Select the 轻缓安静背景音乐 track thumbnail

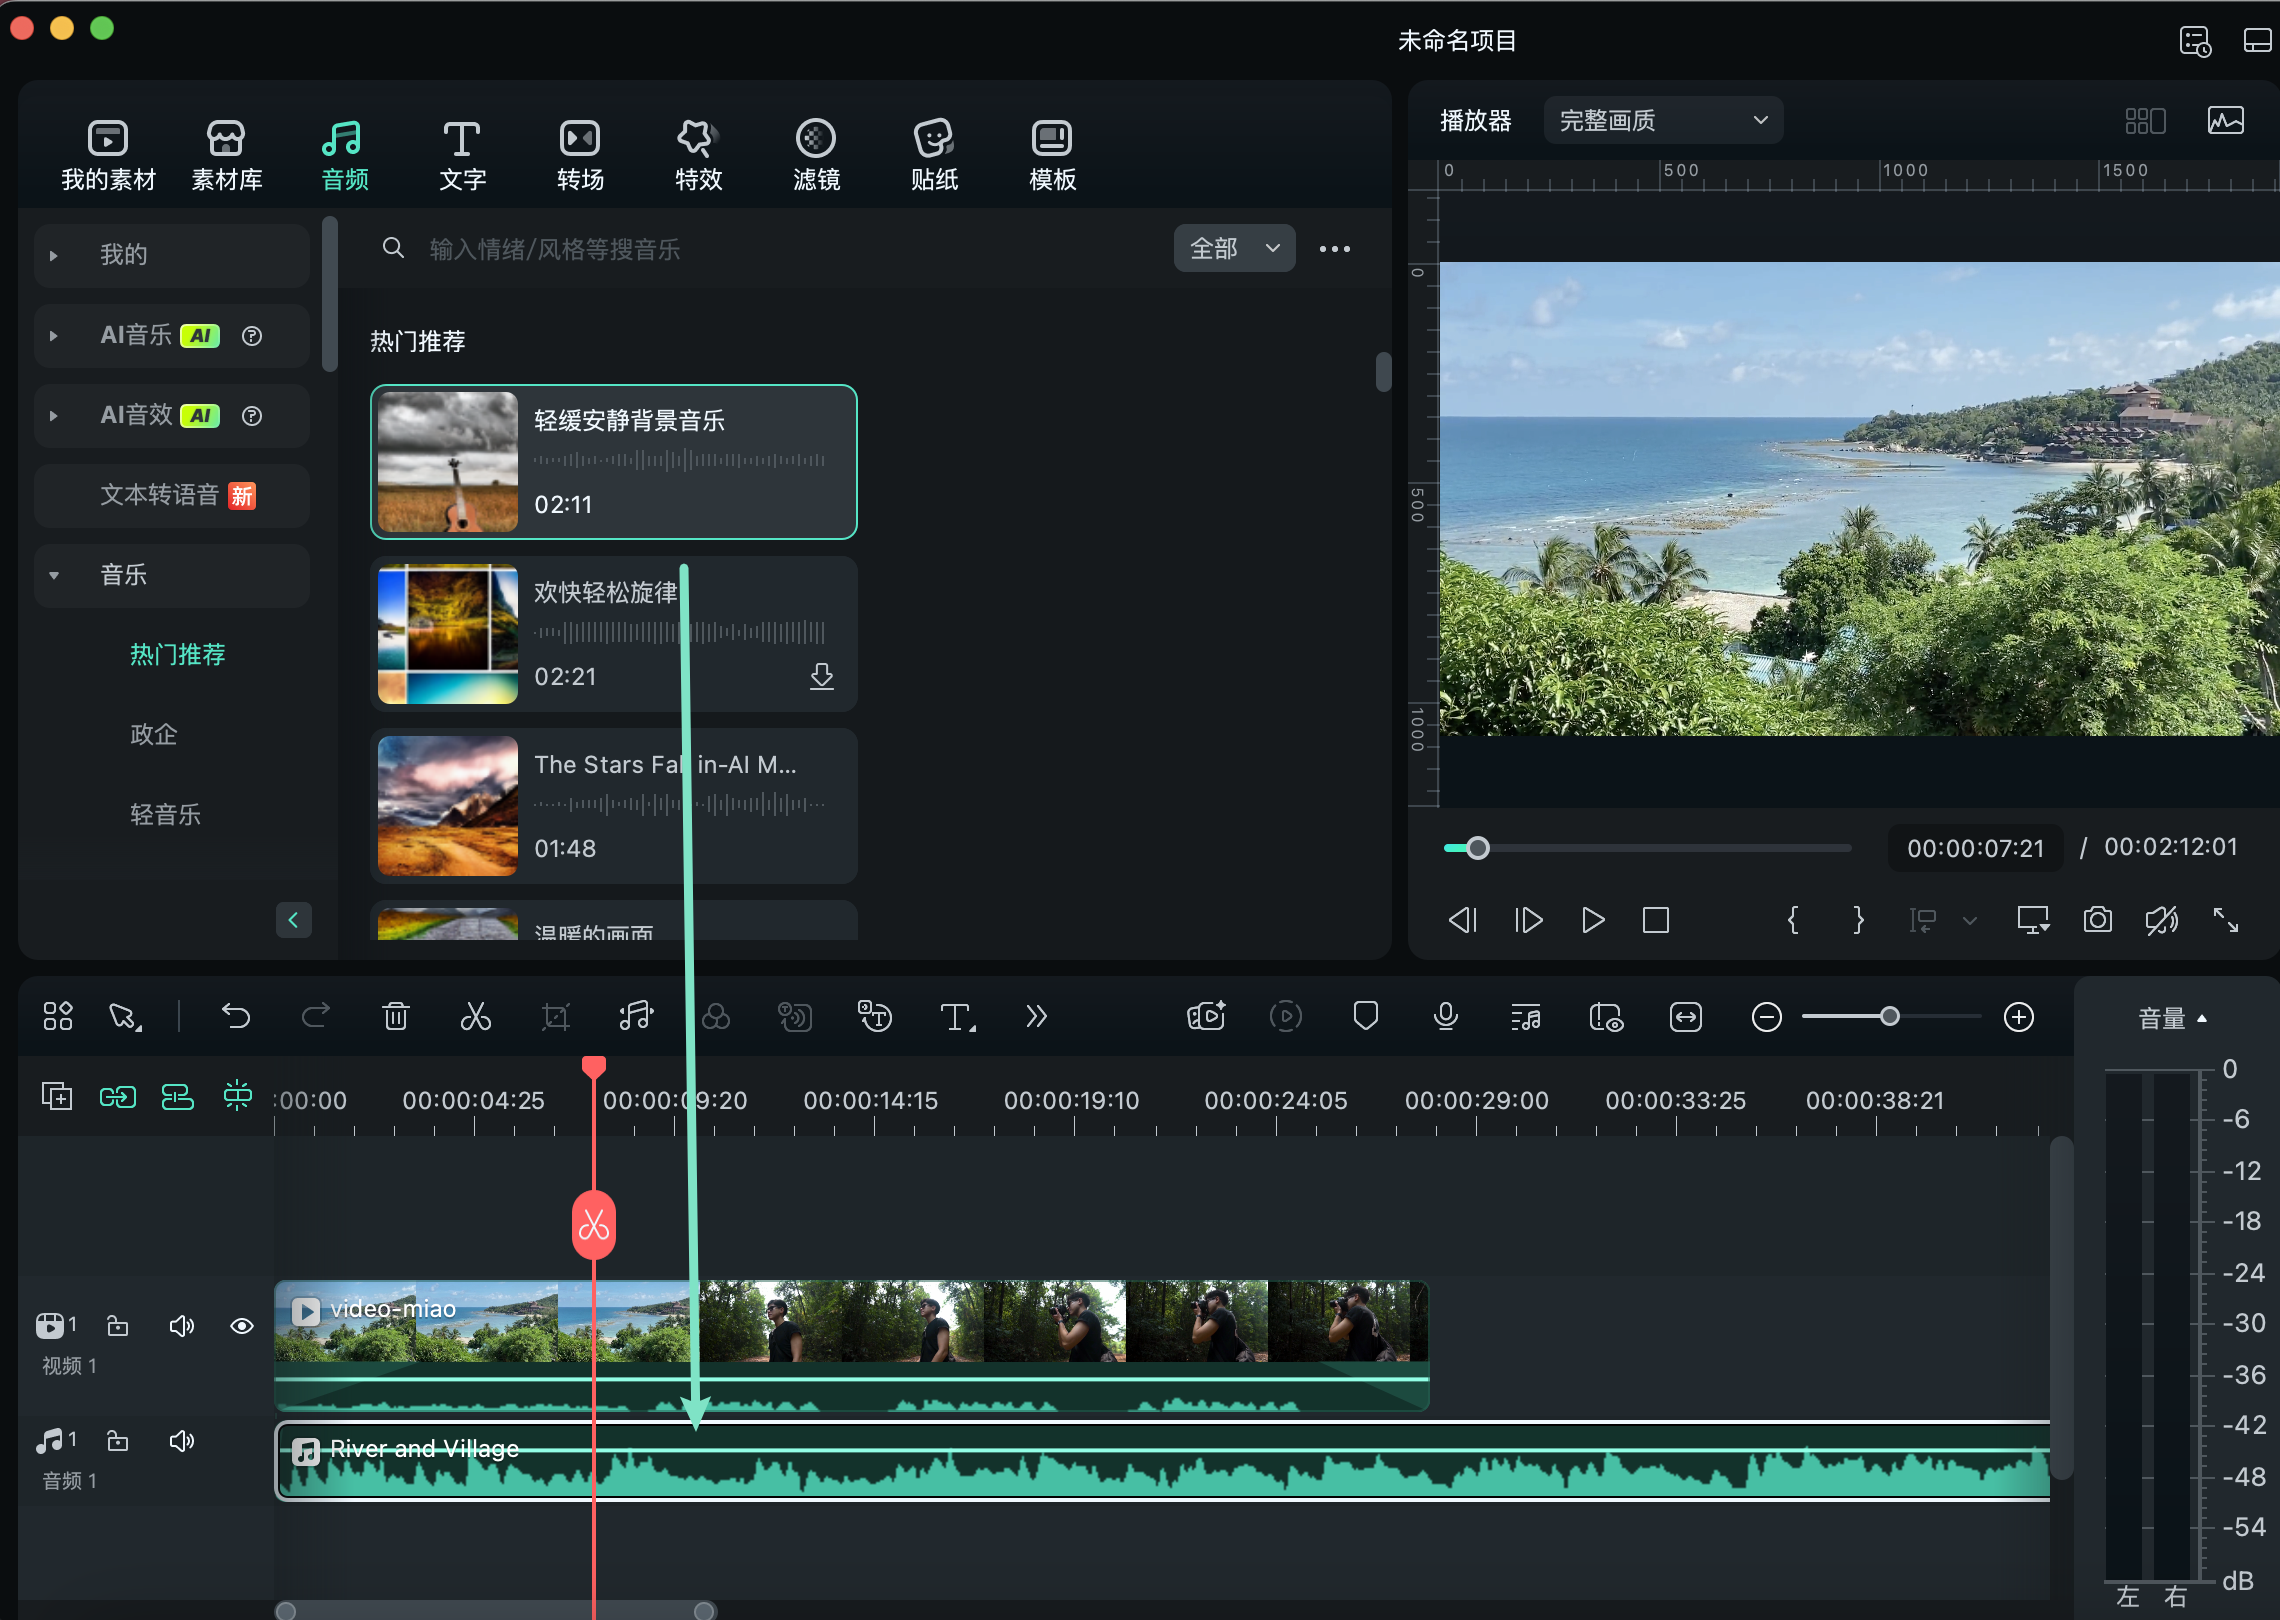(x=448, y=462)
